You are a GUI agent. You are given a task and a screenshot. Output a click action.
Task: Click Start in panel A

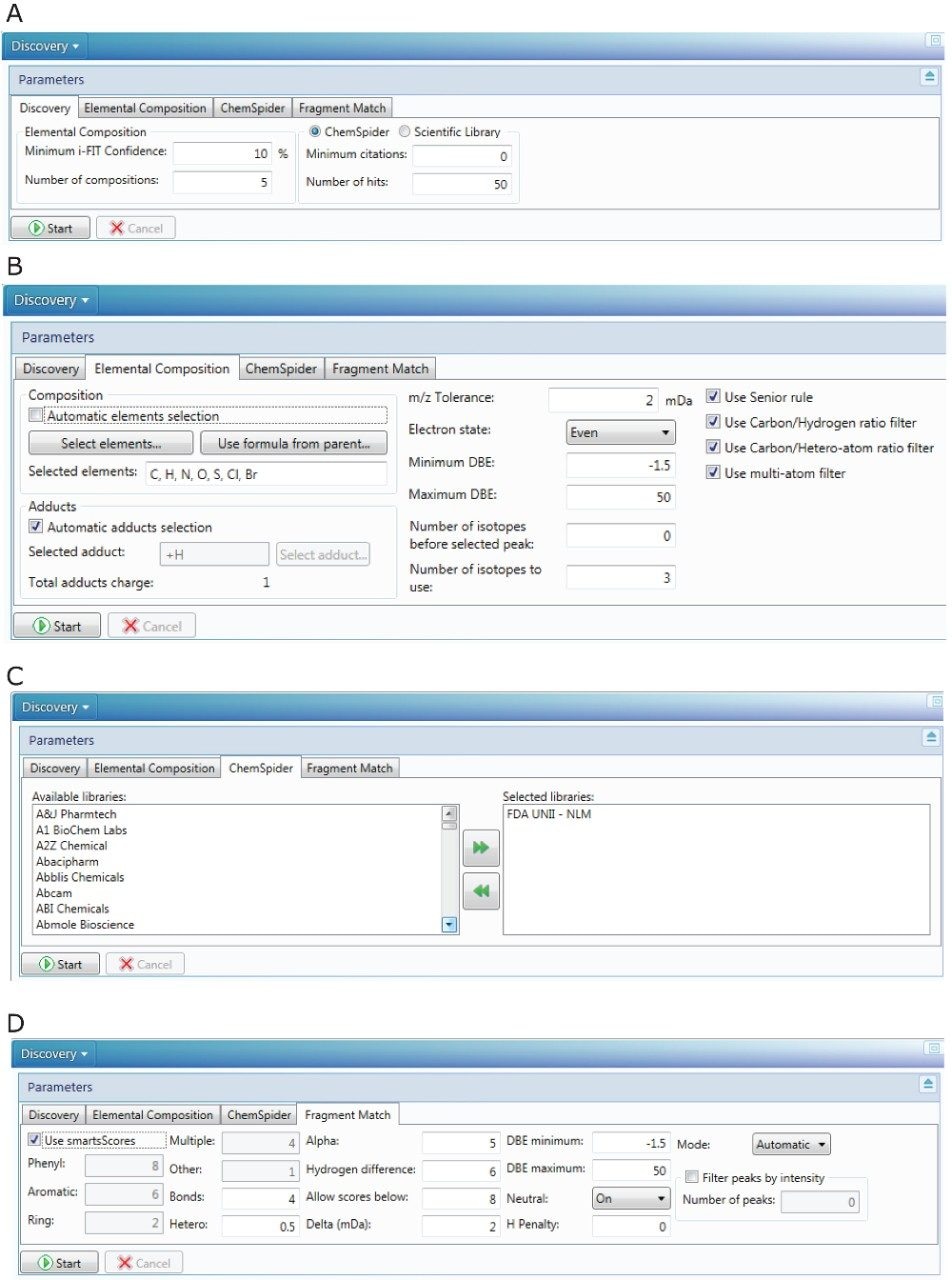[x=50, y=228]
